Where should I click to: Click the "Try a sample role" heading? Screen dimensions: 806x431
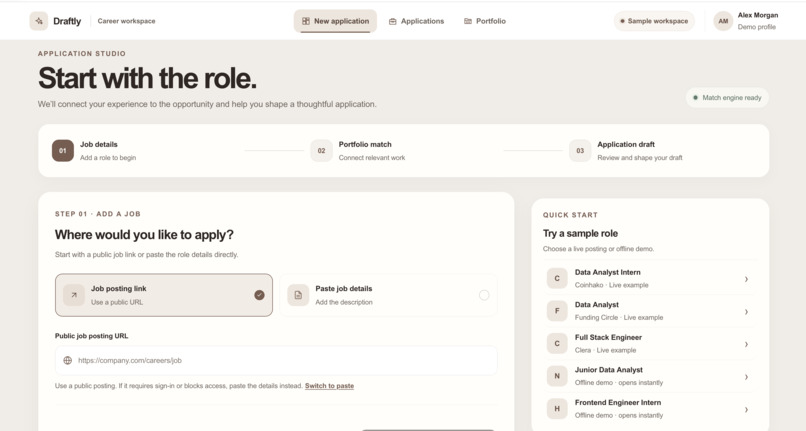(580, 234)
